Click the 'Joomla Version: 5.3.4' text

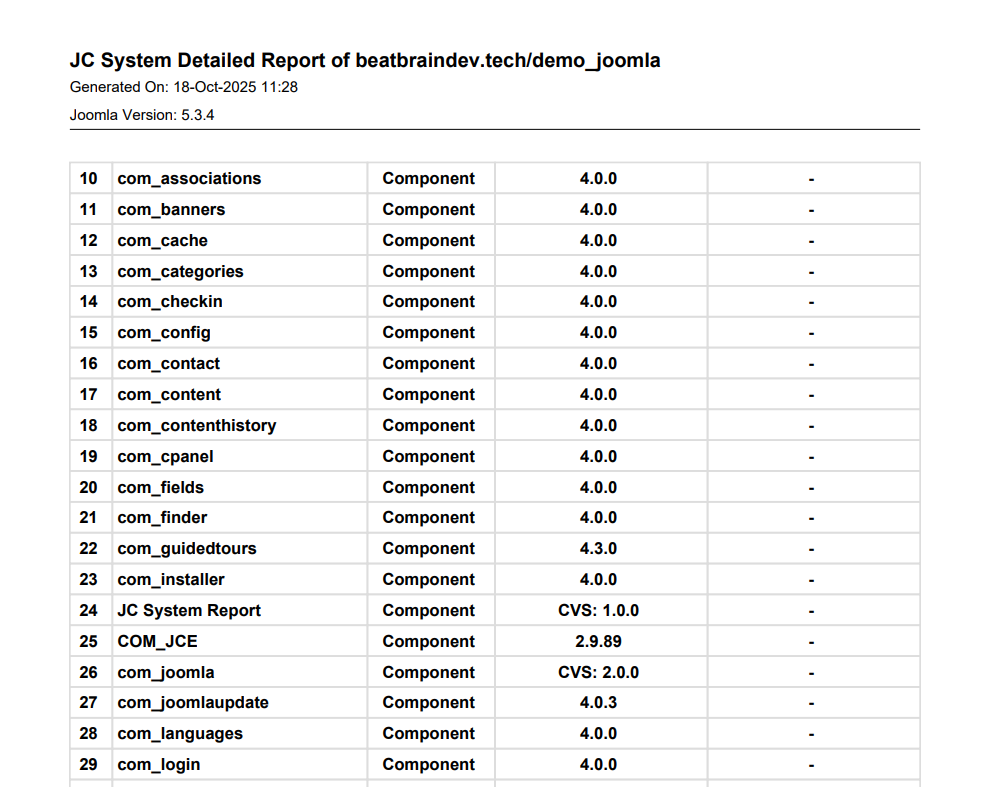tap(142, 115)
